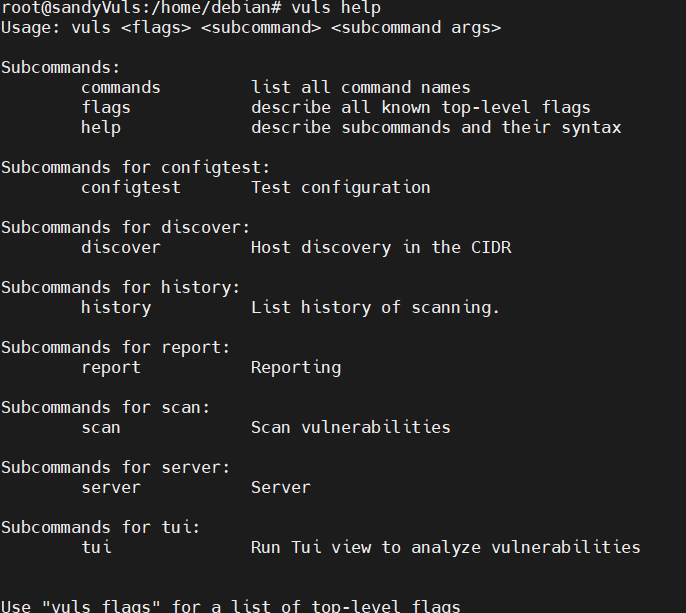Click 'Host discovery in the CIDR' text
This screenshot has height=613, width=686.
(380, 247)
